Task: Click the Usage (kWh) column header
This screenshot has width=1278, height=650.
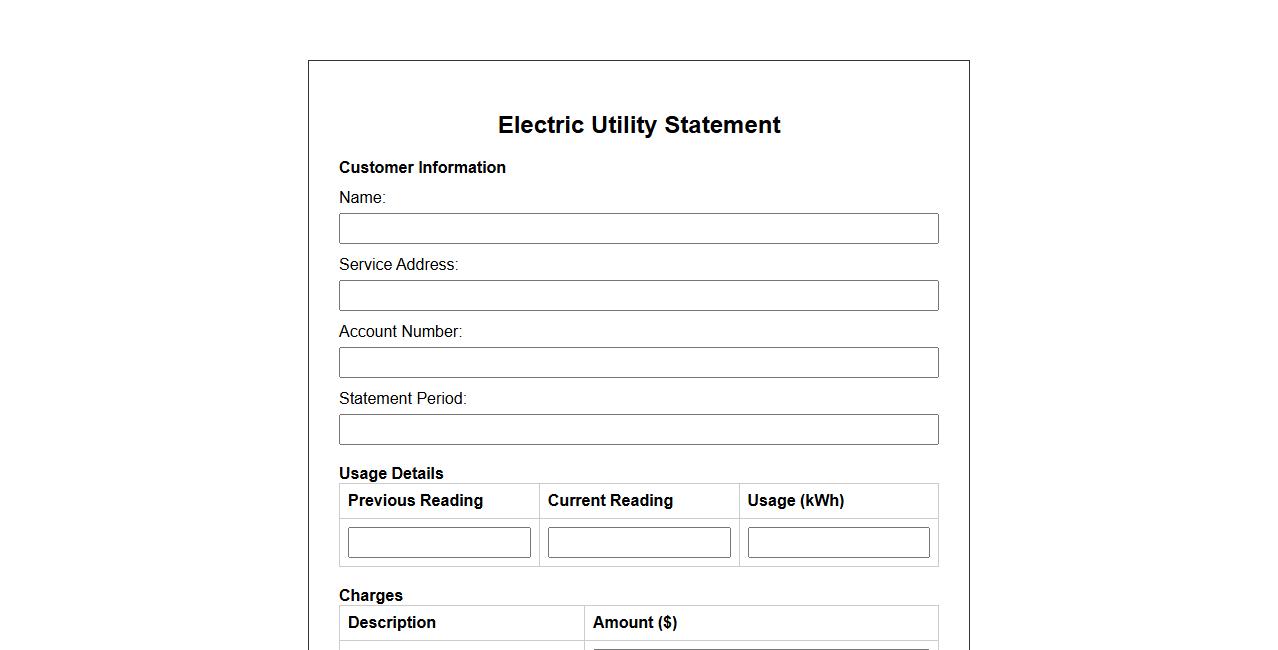Action: [x=795, y=501]
